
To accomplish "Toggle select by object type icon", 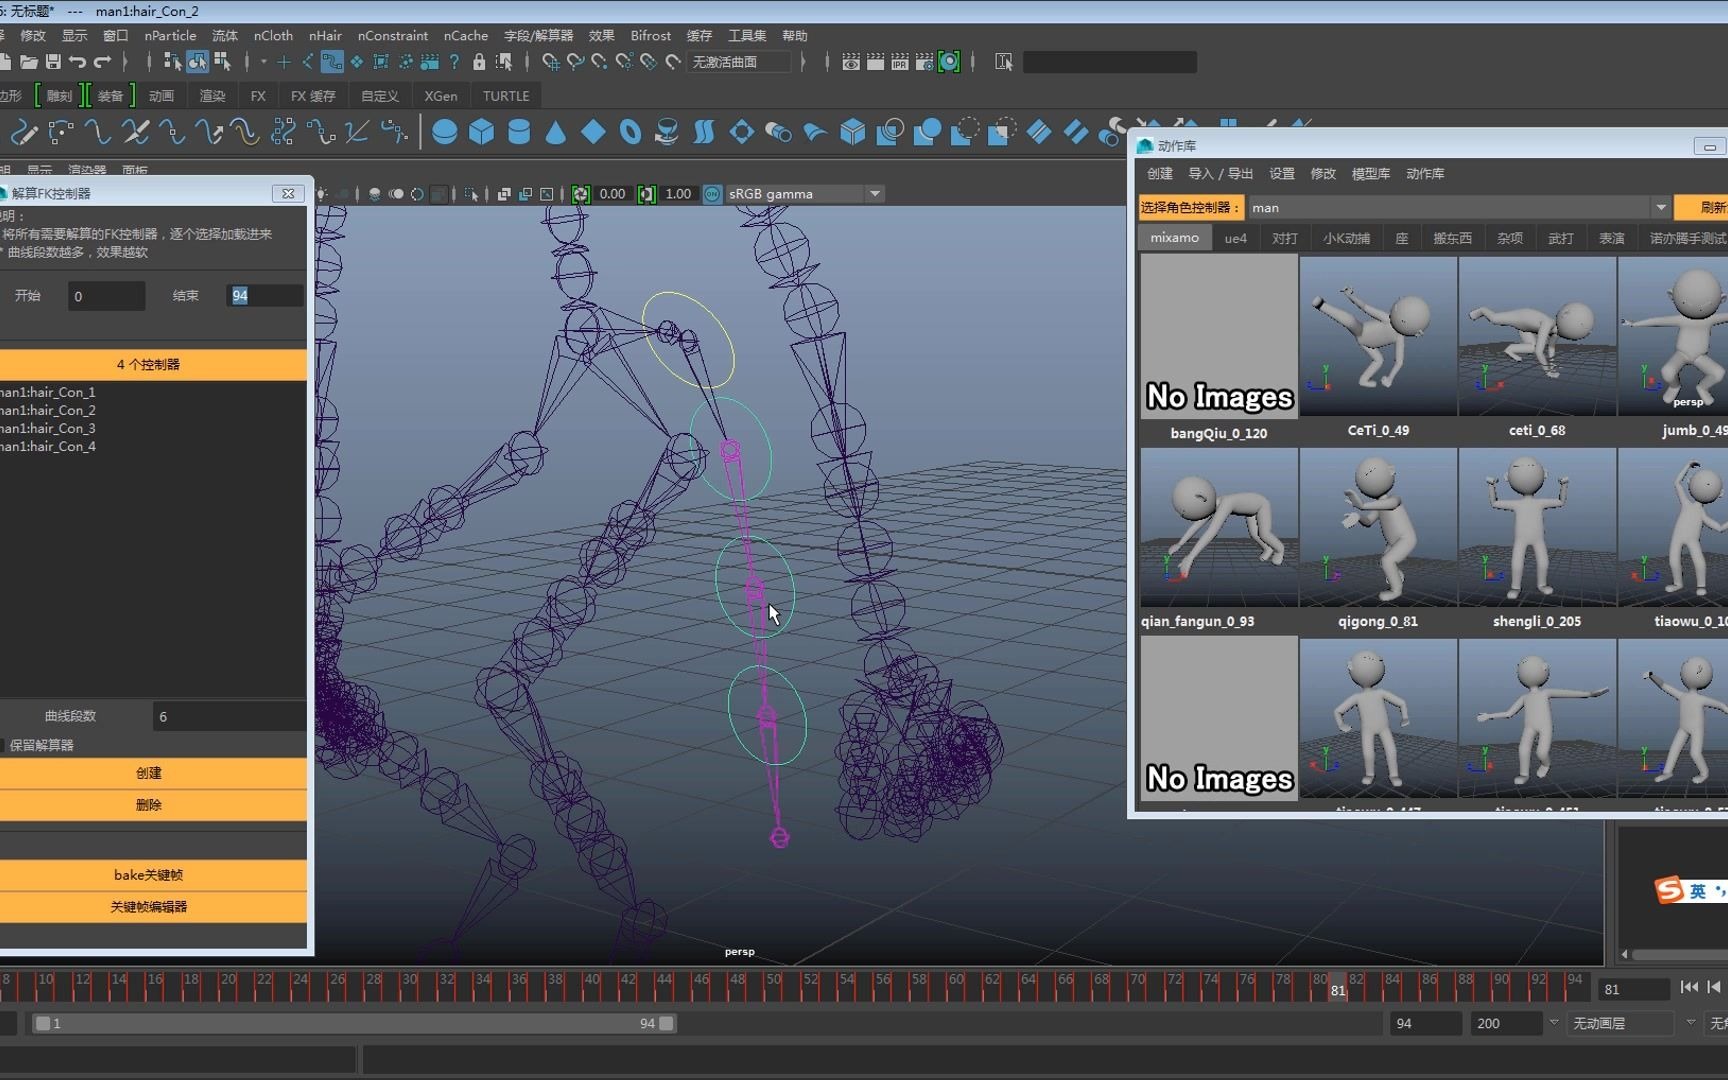I will (198, 62).
